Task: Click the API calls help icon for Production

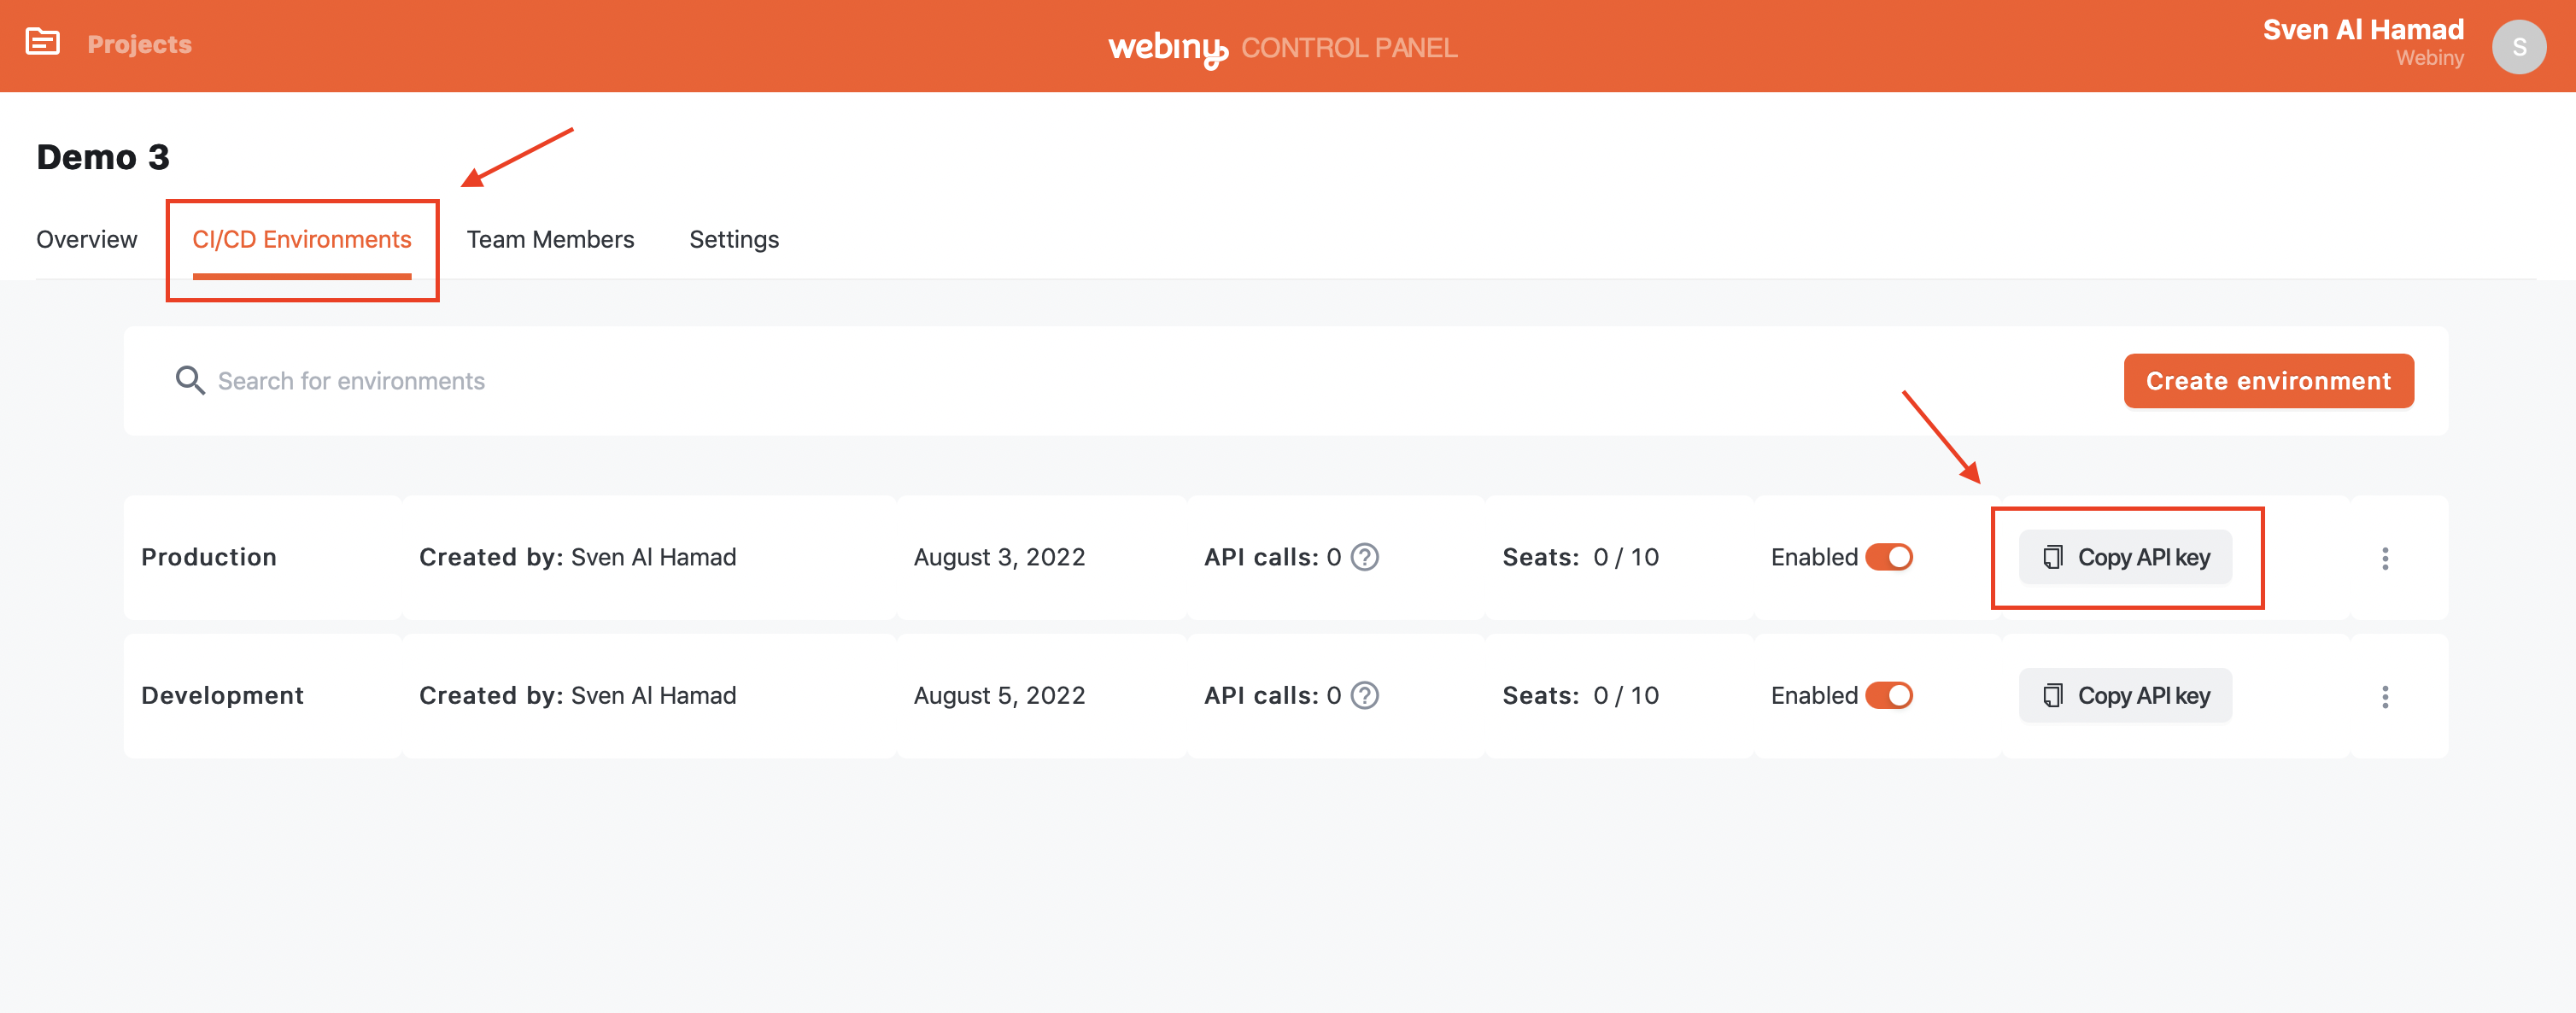Action: tap(1366, 557)
